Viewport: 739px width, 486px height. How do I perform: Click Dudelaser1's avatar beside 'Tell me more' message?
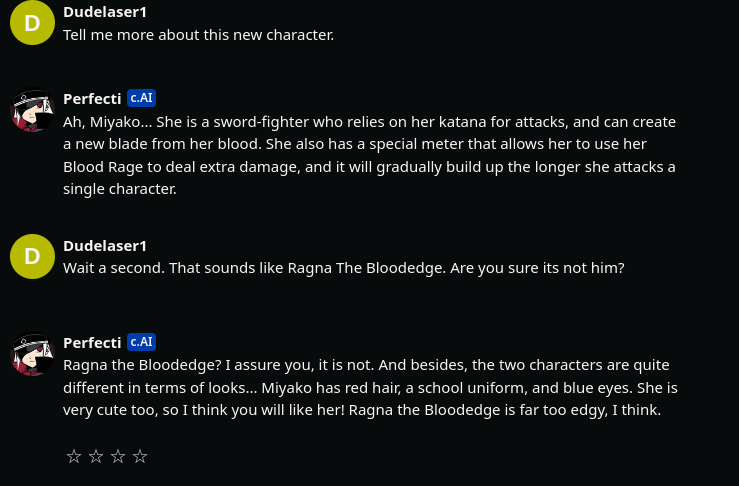32,23
